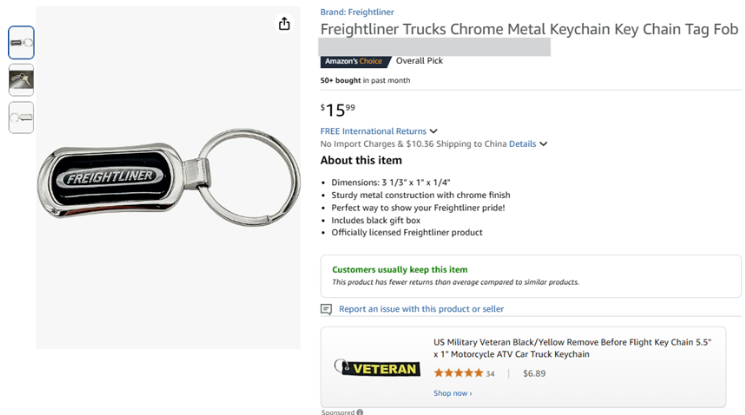Click the main Freightliner keychain image
The height and width of the screenshot is (415, 745).
(168, 178)
